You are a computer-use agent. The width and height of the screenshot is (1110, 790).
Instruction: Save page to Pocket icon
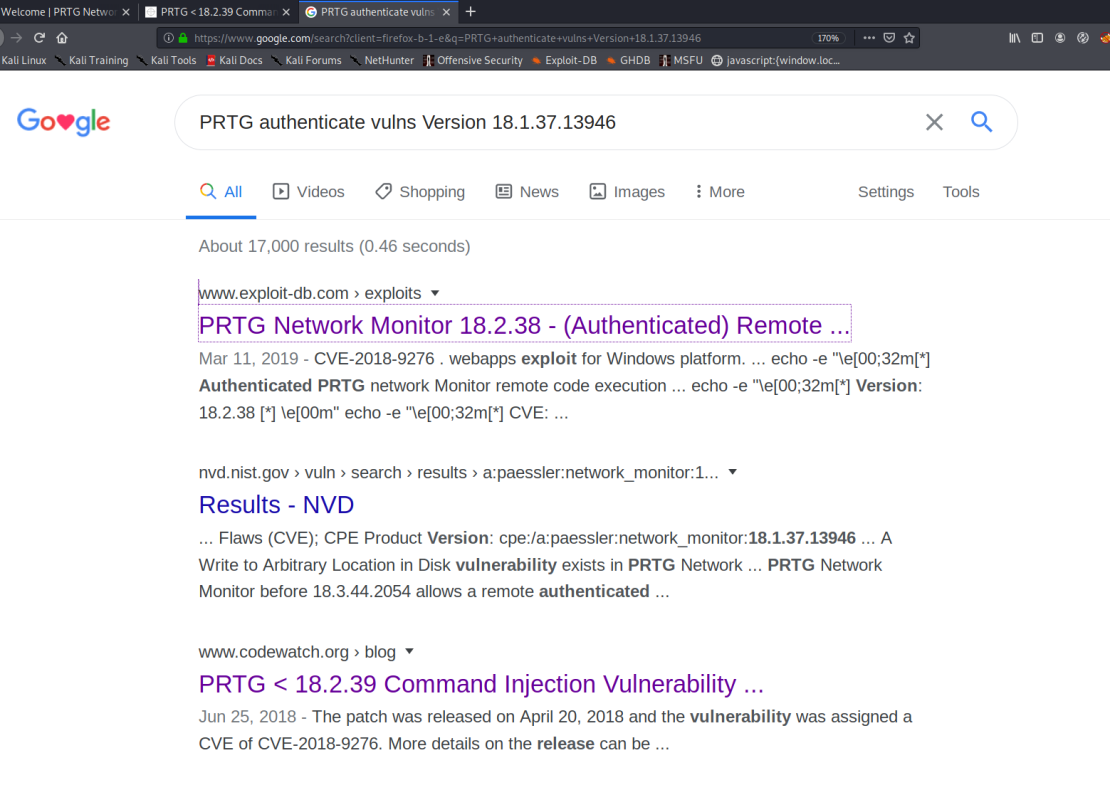tap(889, 38)
